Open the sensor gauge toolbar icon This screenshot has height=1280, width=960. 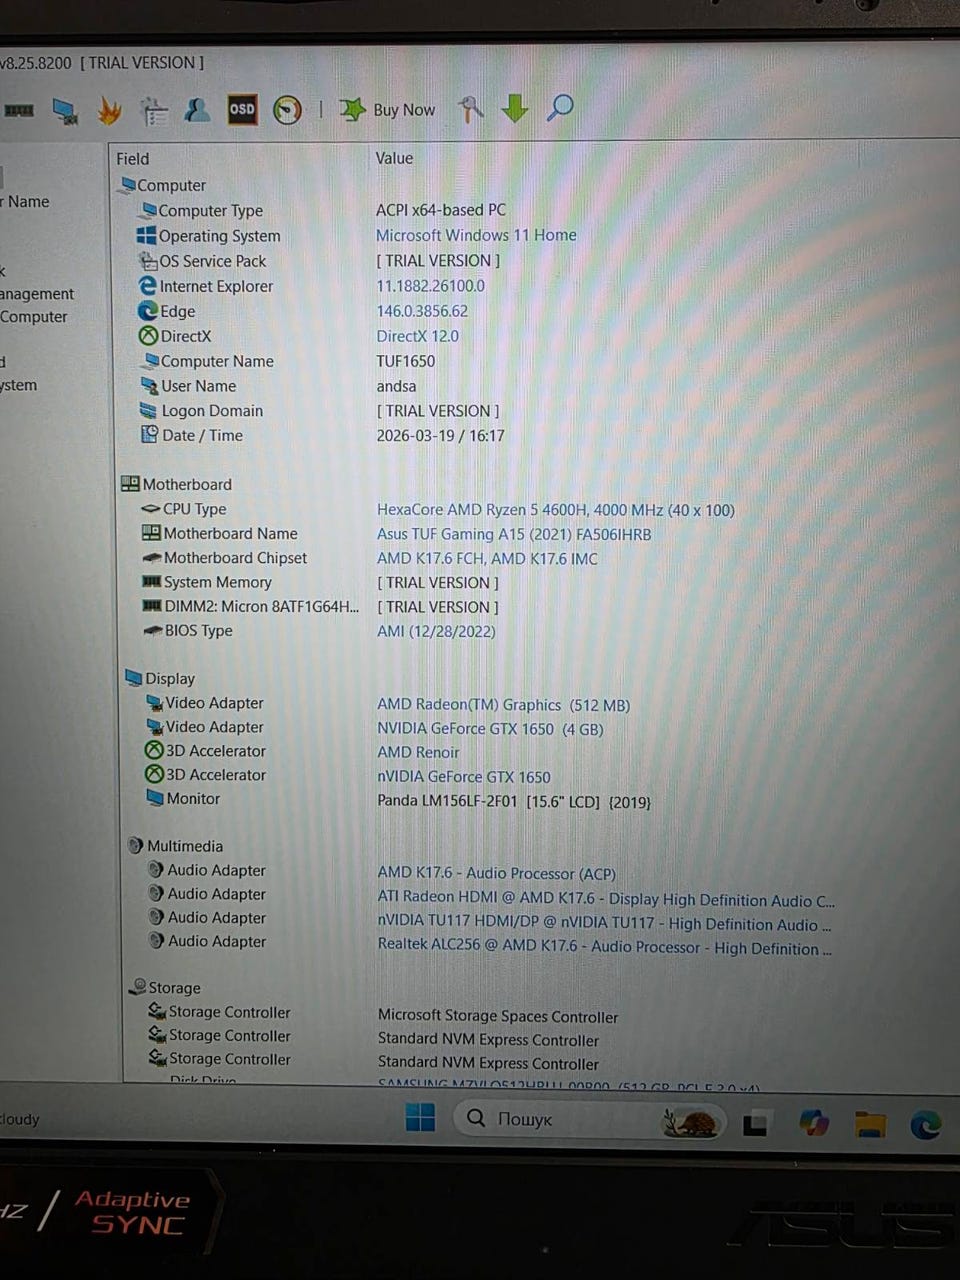tap(287, 110)
